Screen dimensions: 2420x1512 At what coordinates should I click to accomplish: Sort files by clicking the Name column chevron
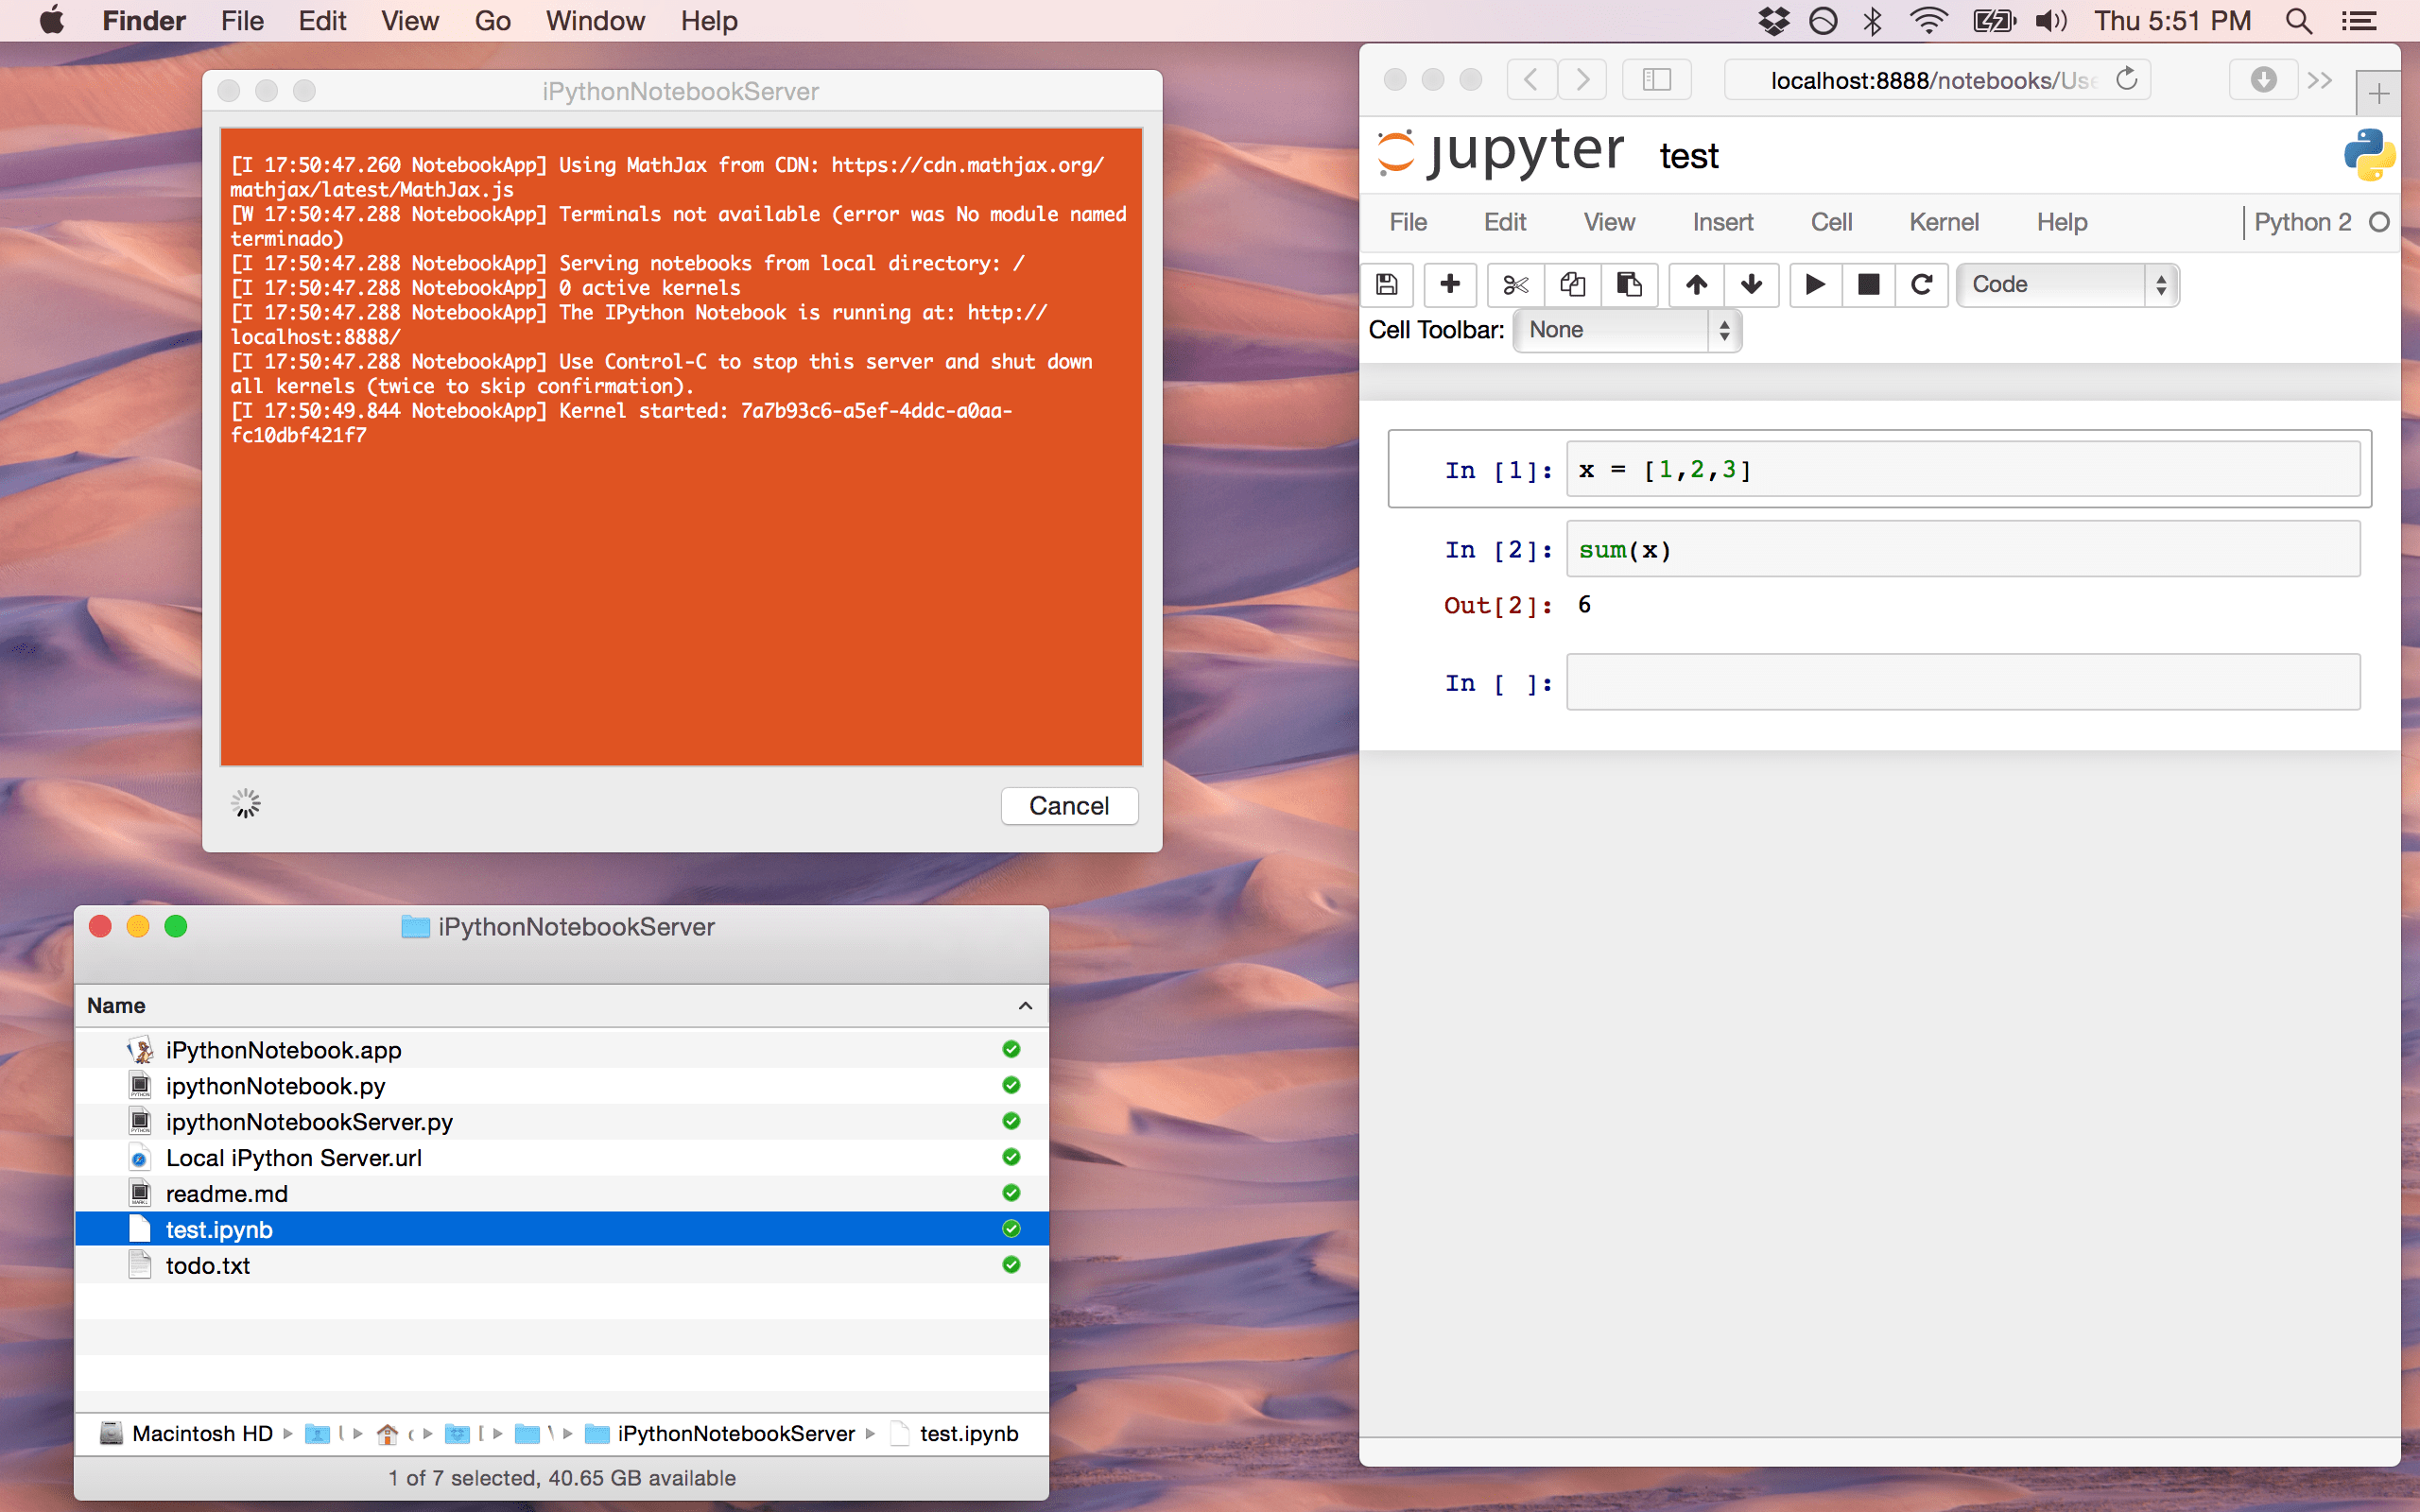[x=1025, y=1005]
